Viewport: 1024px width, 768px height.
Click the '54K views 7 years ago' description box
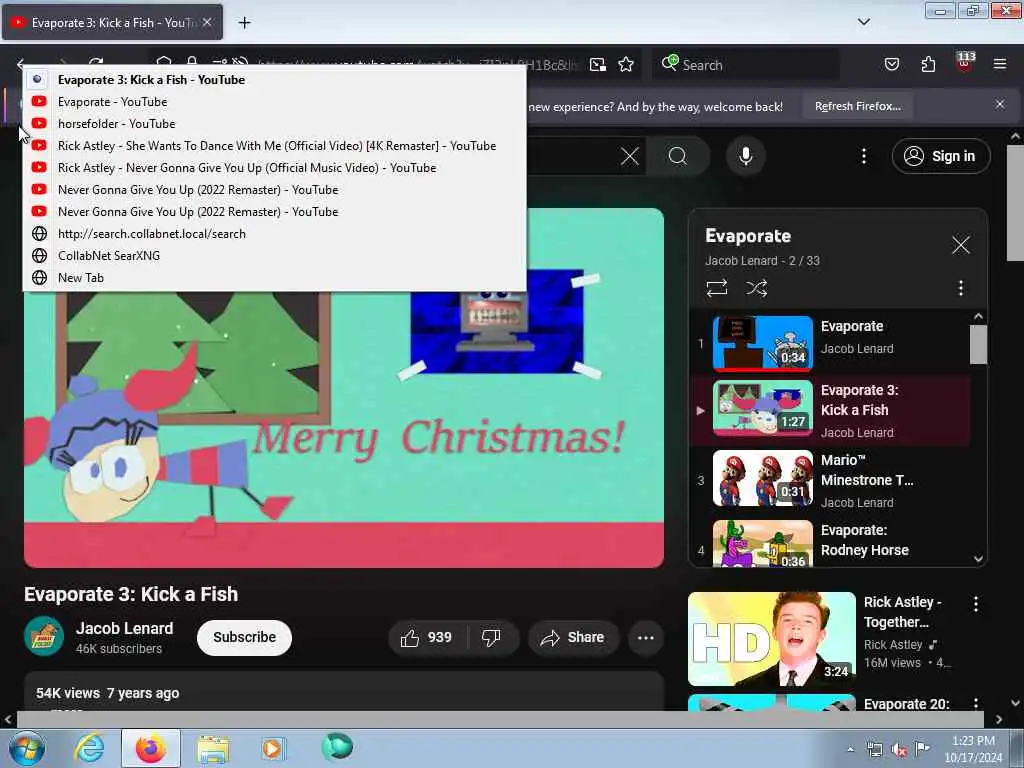coord(344,692)
